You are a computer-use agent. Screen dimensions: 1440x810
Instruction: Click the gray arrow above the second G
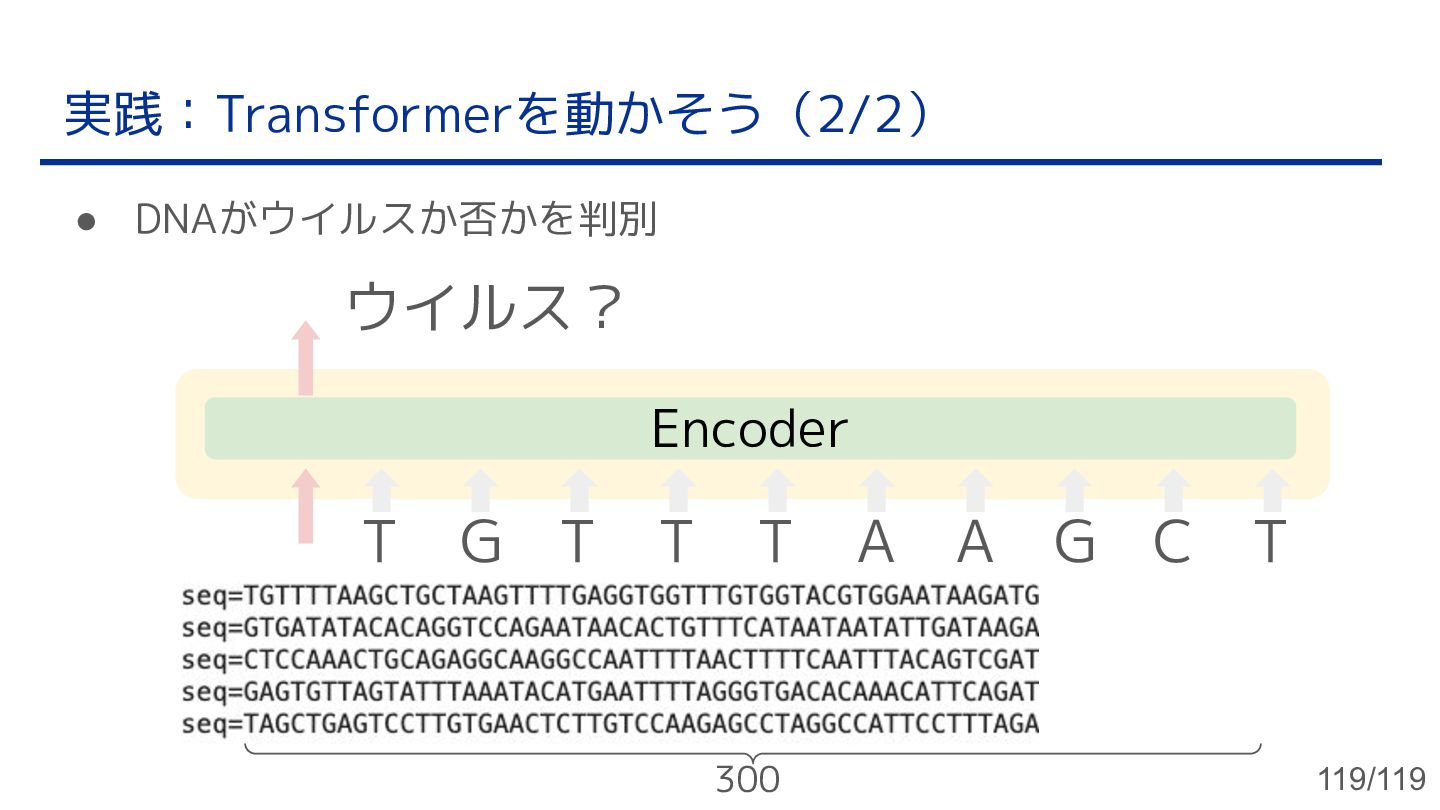[1074, 490]
